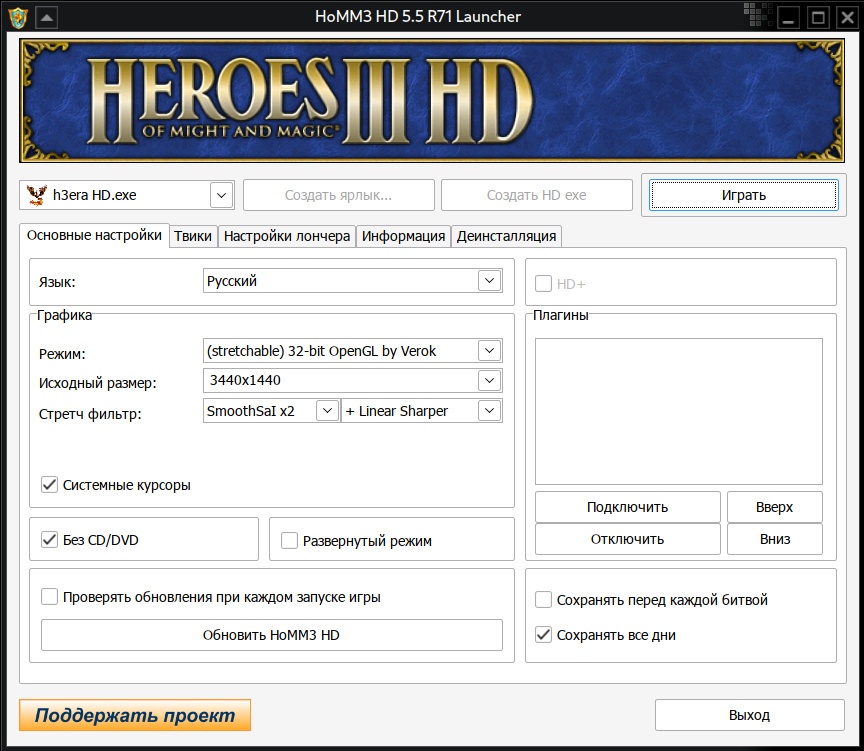Screen dimensions: 864x751
Task: Click the Вниз button
Action: pyautogui.click(x=775, y=539)
